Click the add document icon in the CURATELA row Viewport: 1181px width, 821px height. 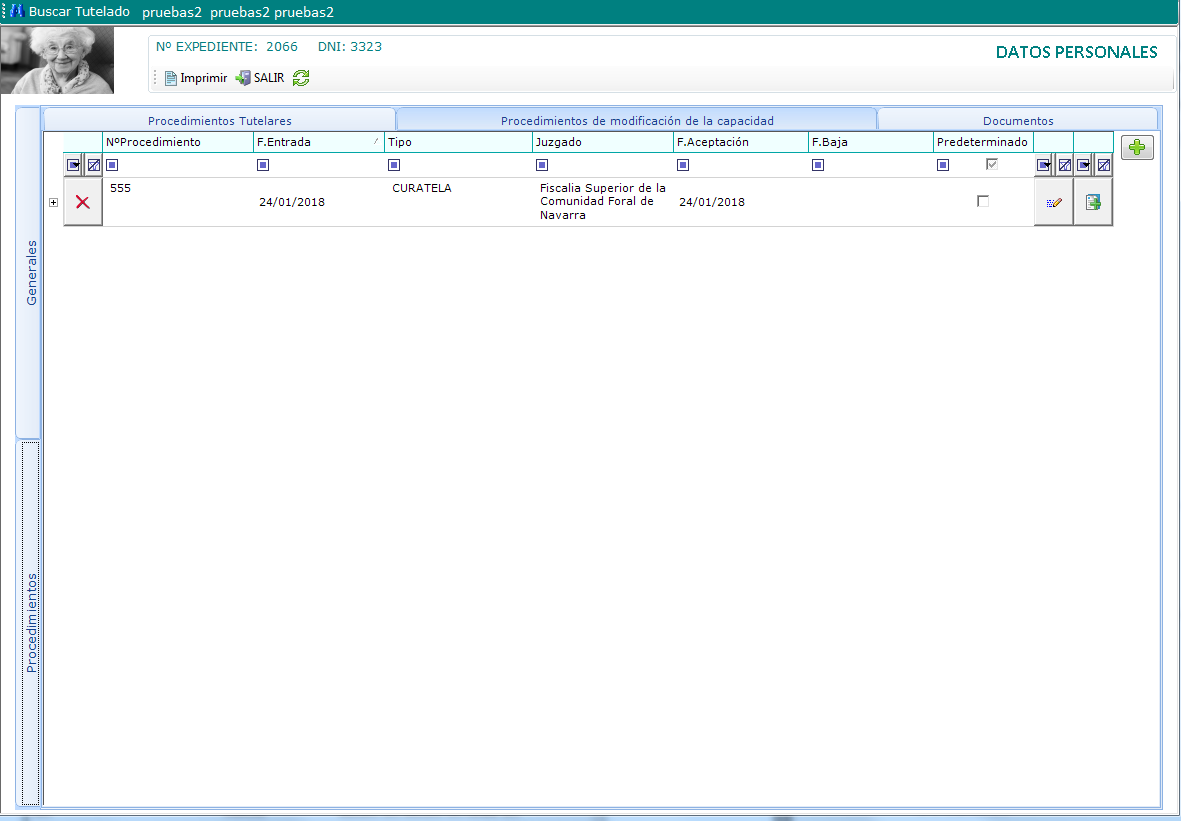[x=1093, y=202]
